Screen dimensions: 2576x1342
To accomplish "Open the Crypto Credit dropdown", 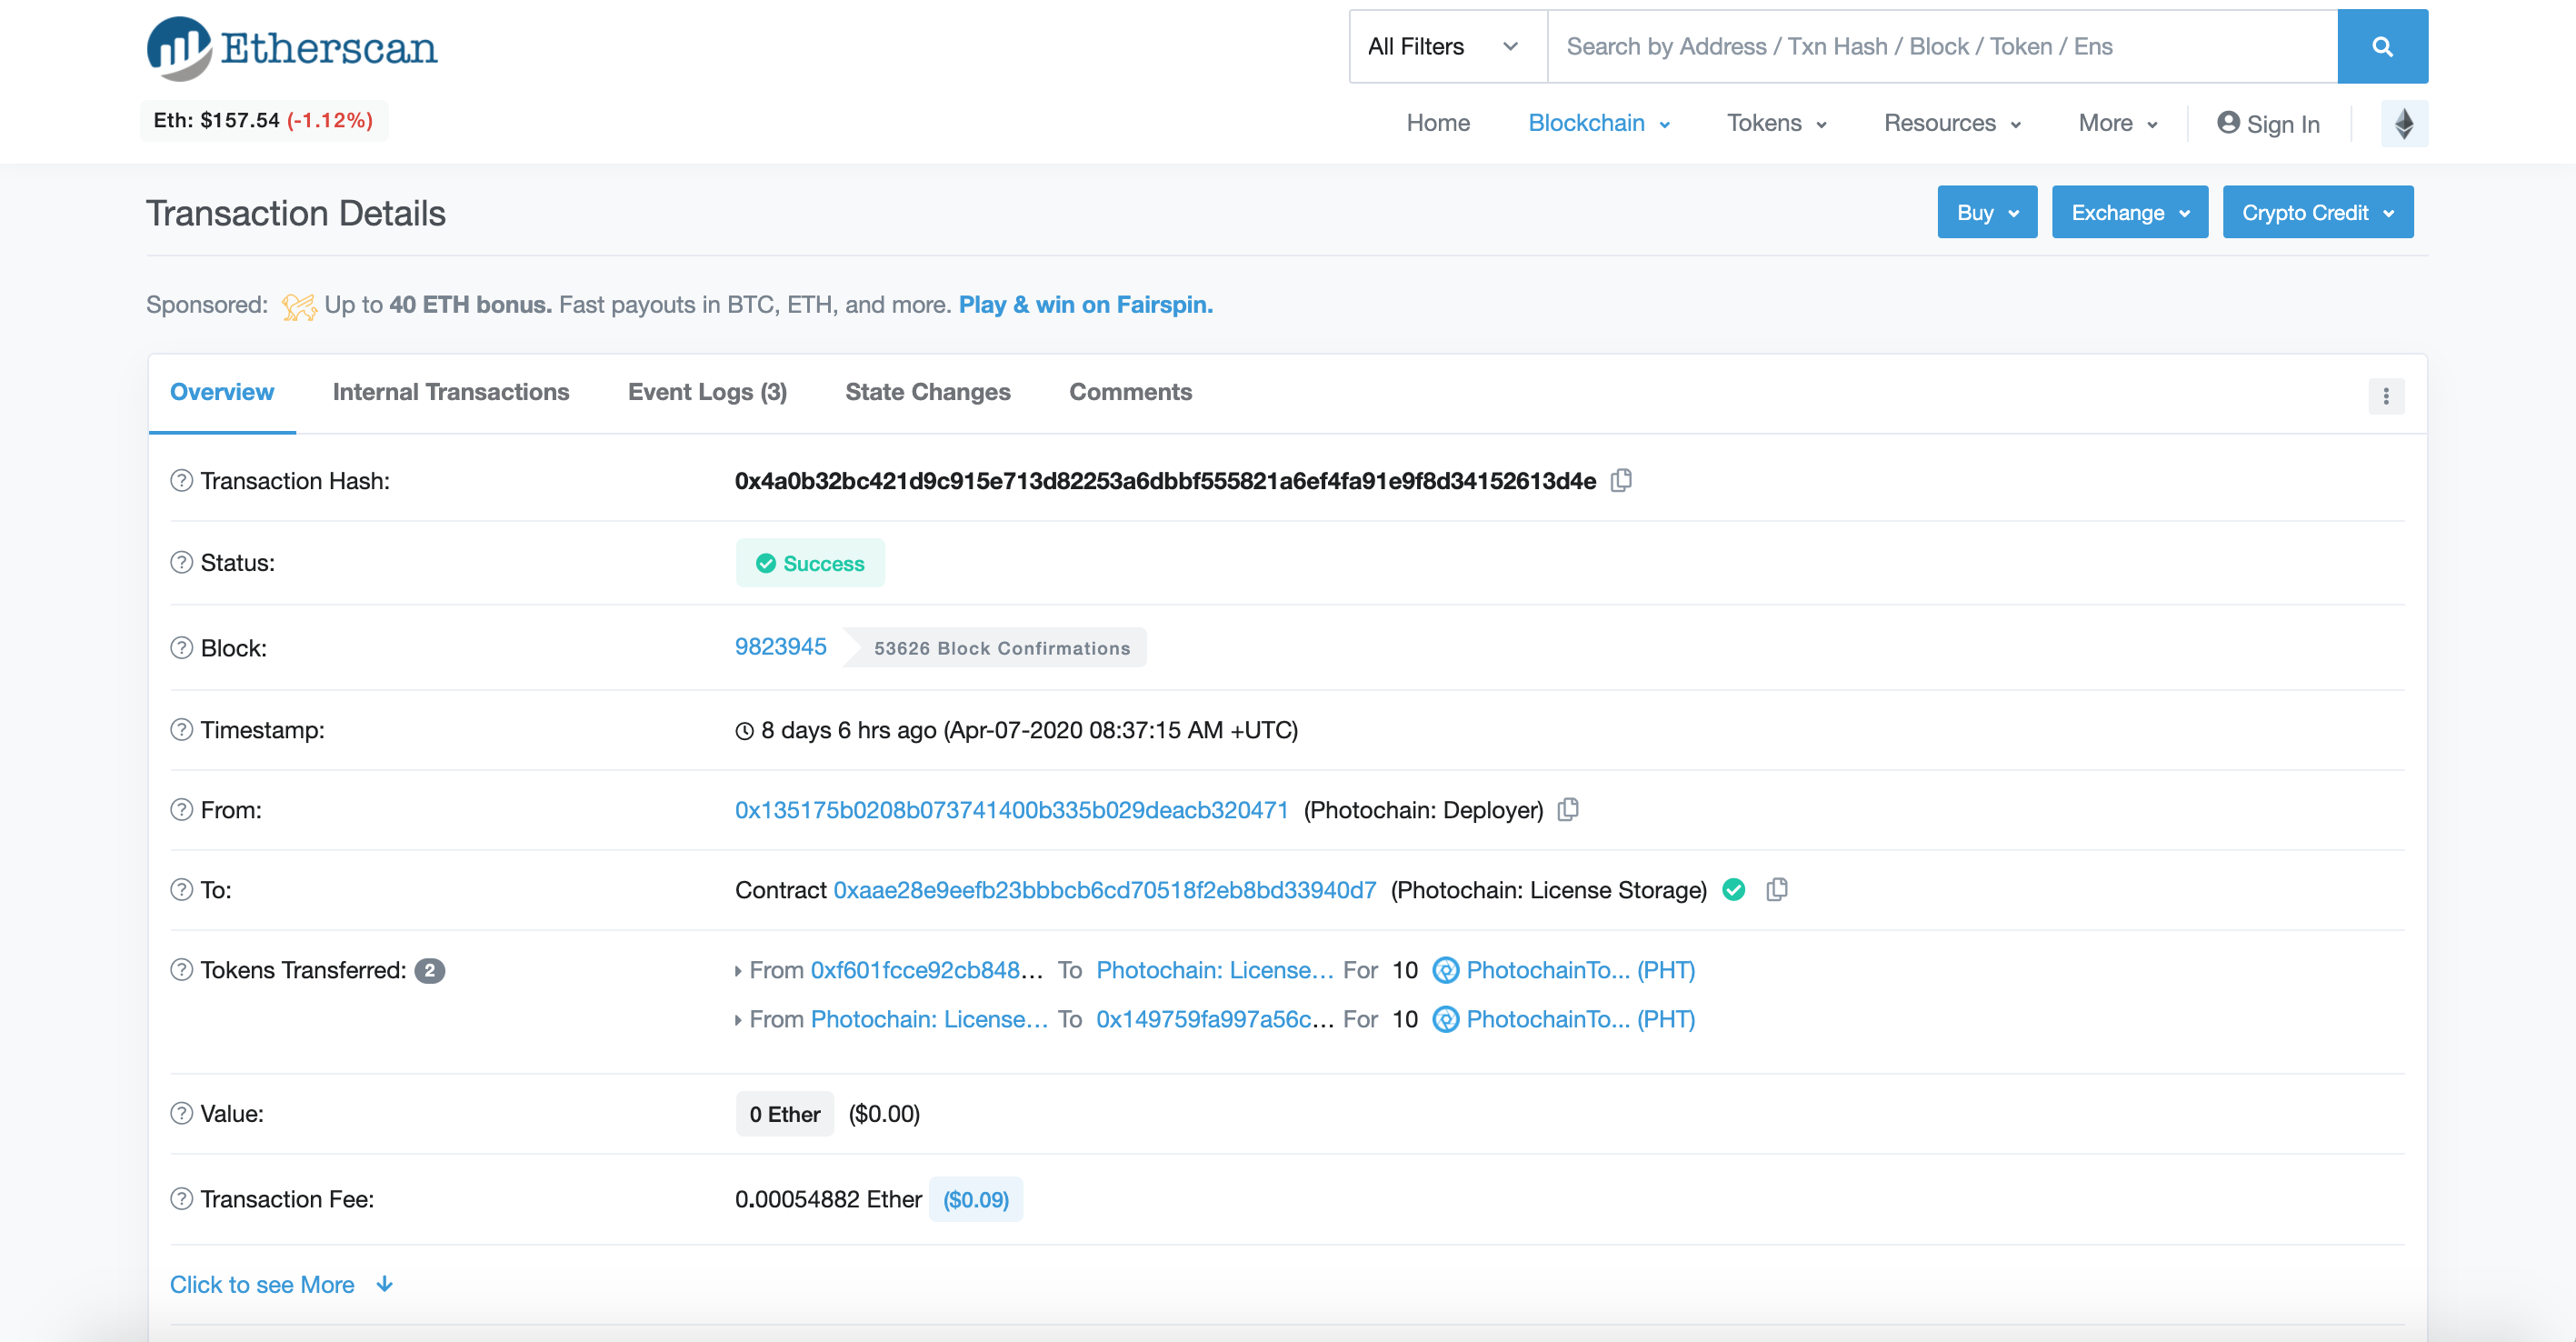I will tap(2316, 212).
